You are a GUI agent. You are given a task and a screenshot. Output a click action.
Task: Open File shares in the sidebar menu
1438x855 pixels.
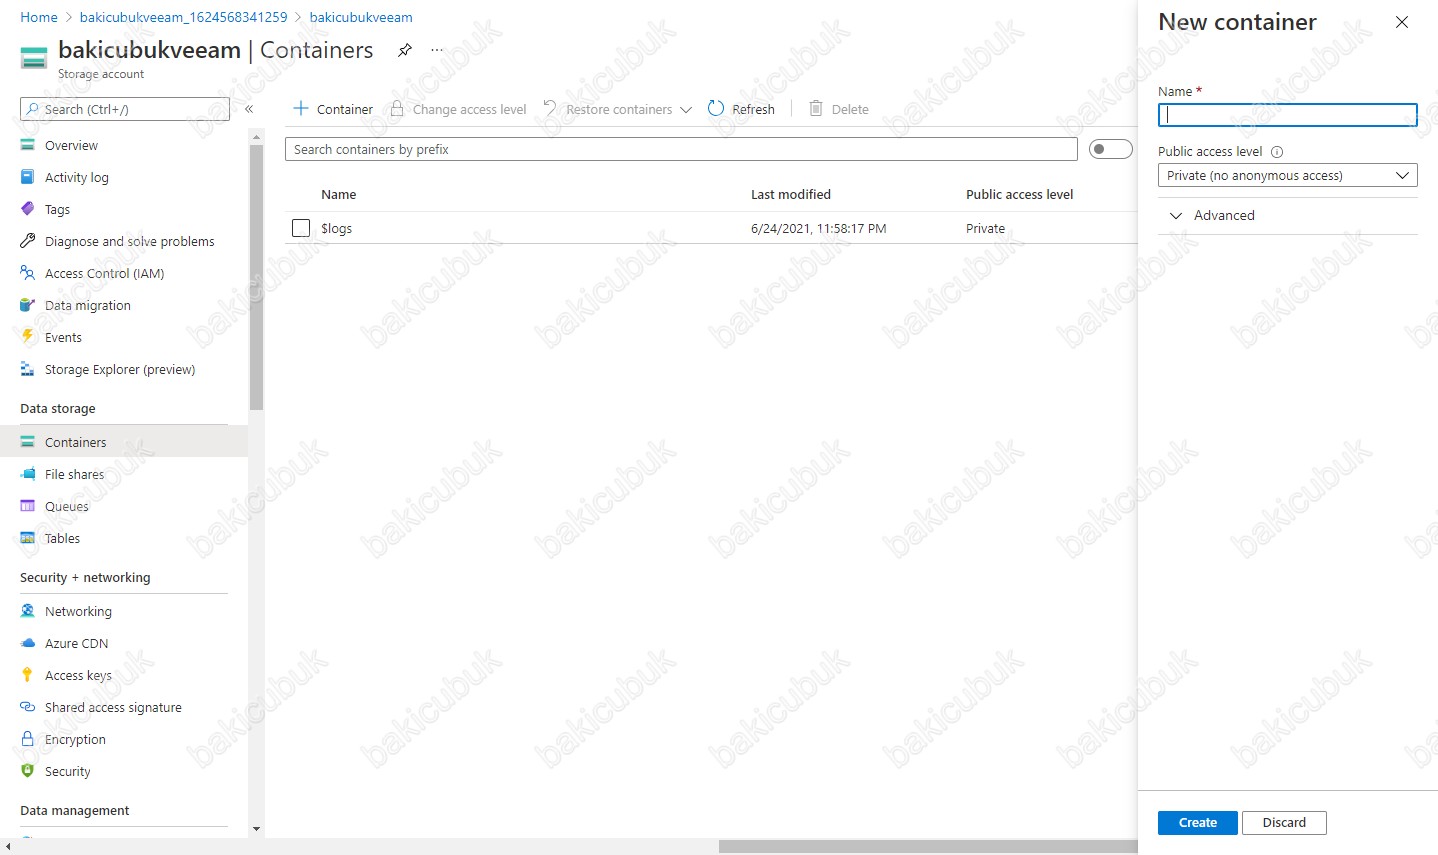(x=74, y=474)
